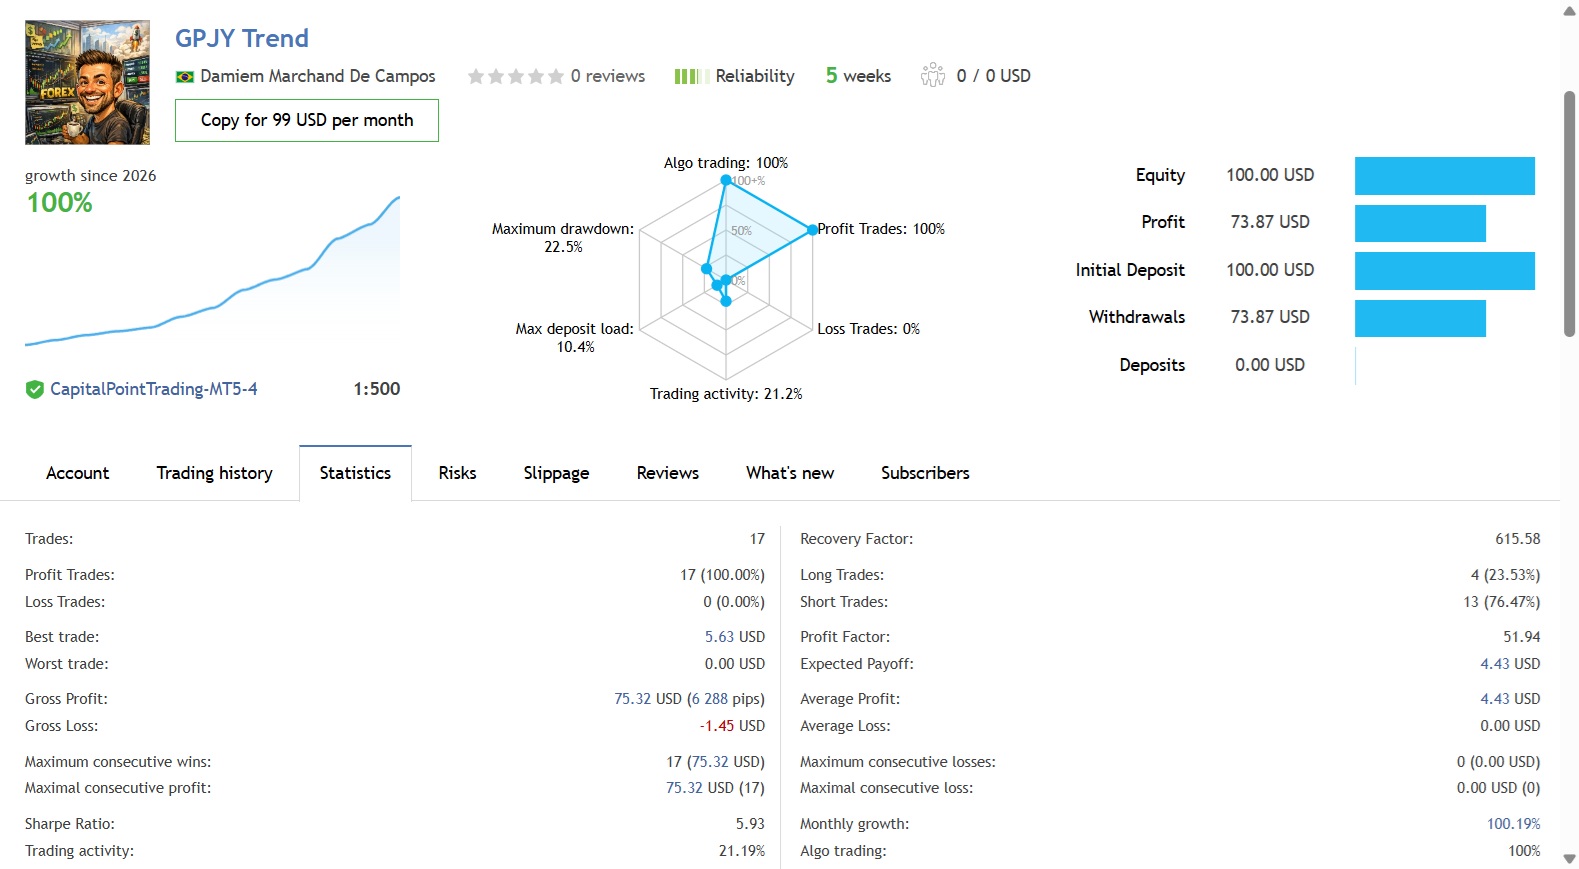Click the trader avatar picture
1579x869 pixels.
(x=88, y=83)
